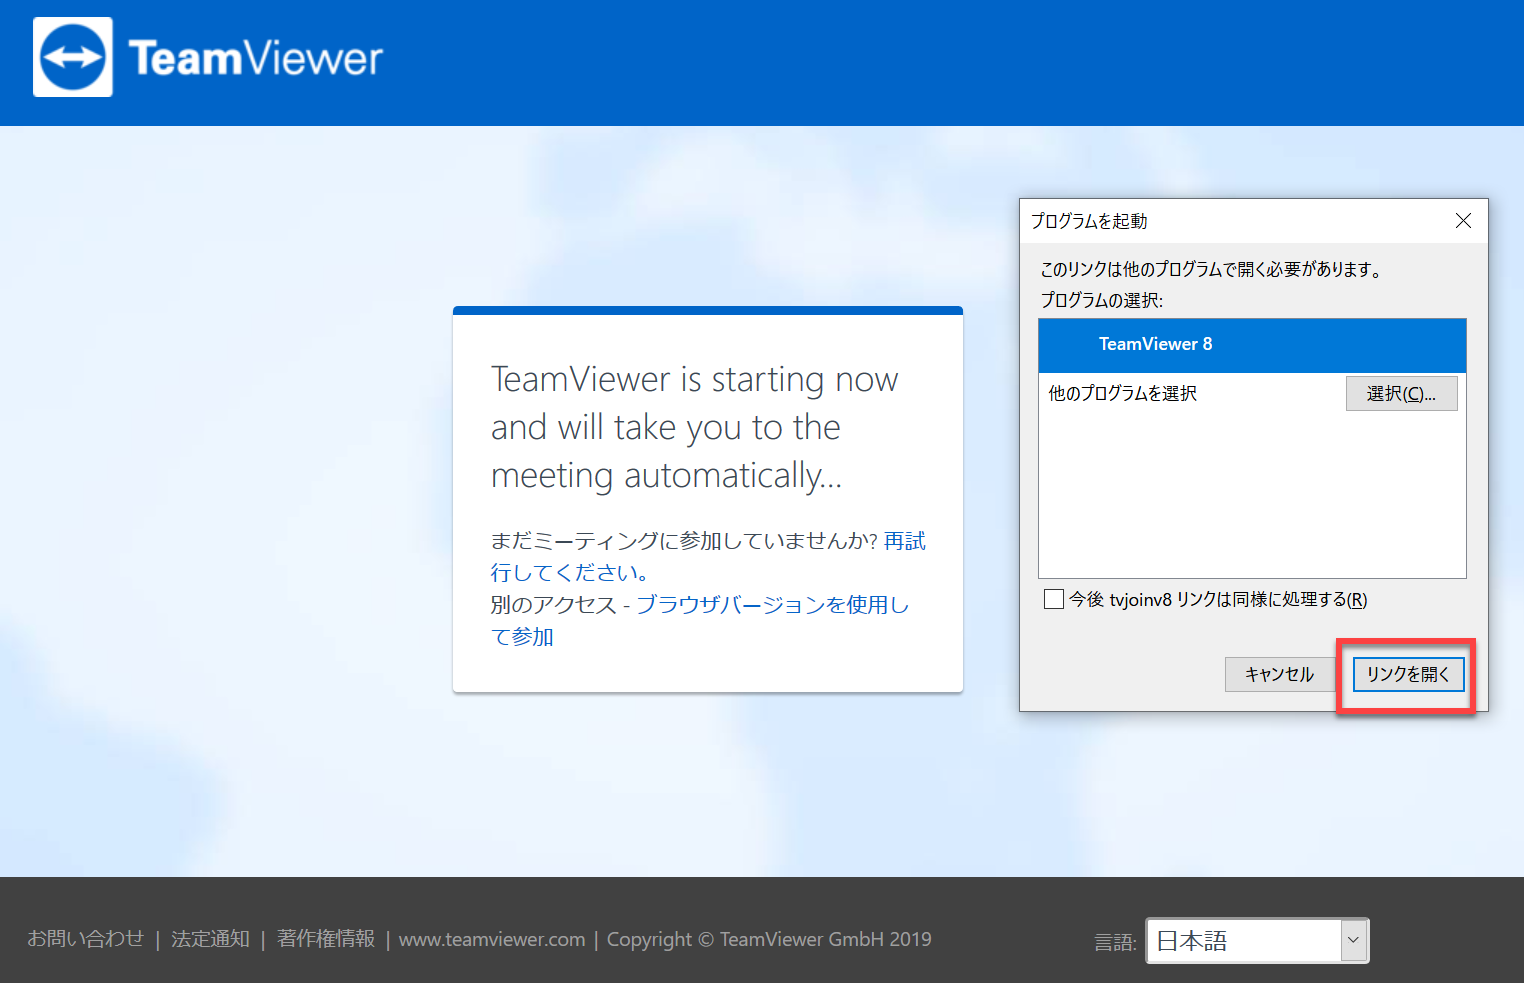This screenshot has width=1524, height=983.
Task: Visit the www.teamviewer.com footer link
Action: [492, 939]
